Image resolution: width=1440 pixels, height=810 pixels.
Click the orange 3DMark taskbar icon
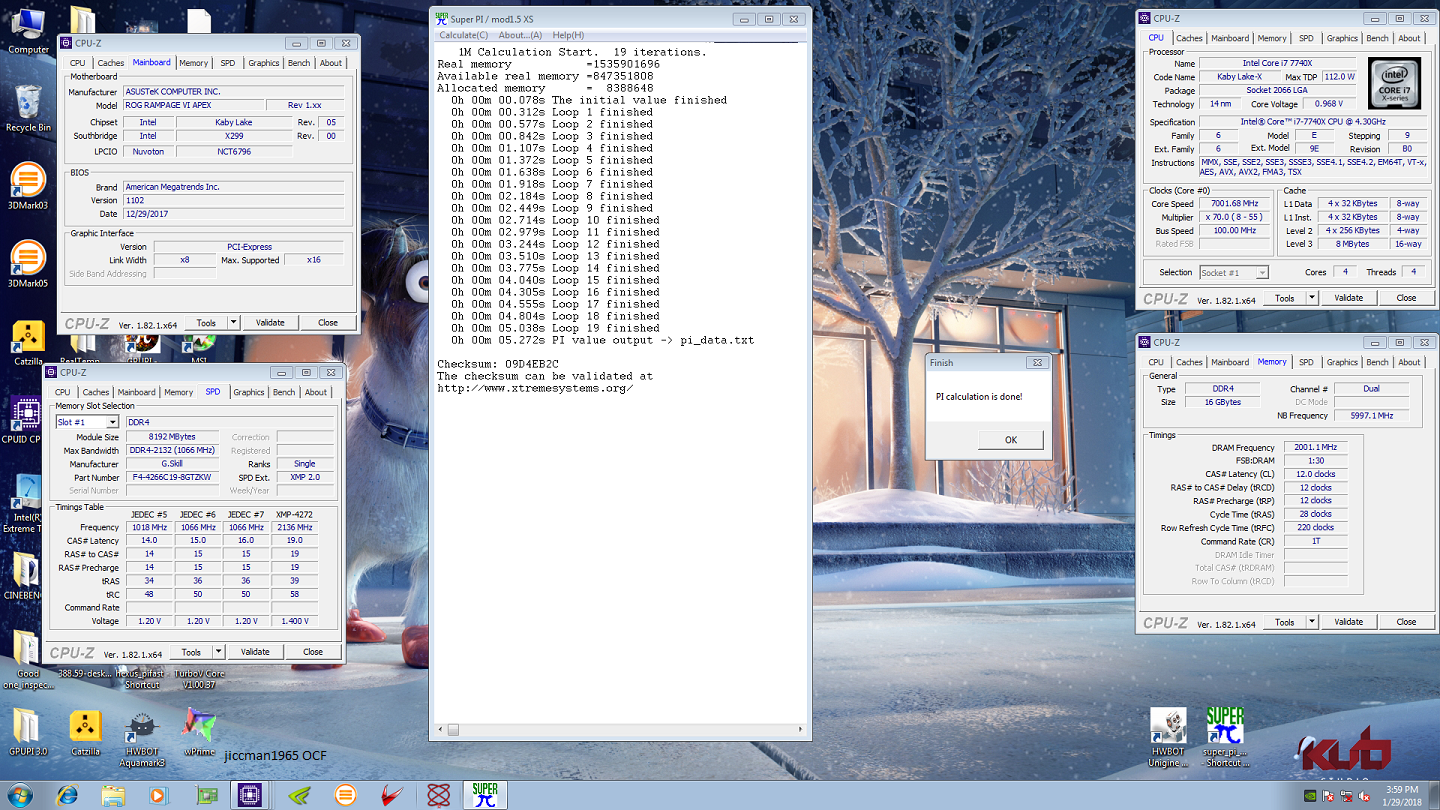(345, 796)
